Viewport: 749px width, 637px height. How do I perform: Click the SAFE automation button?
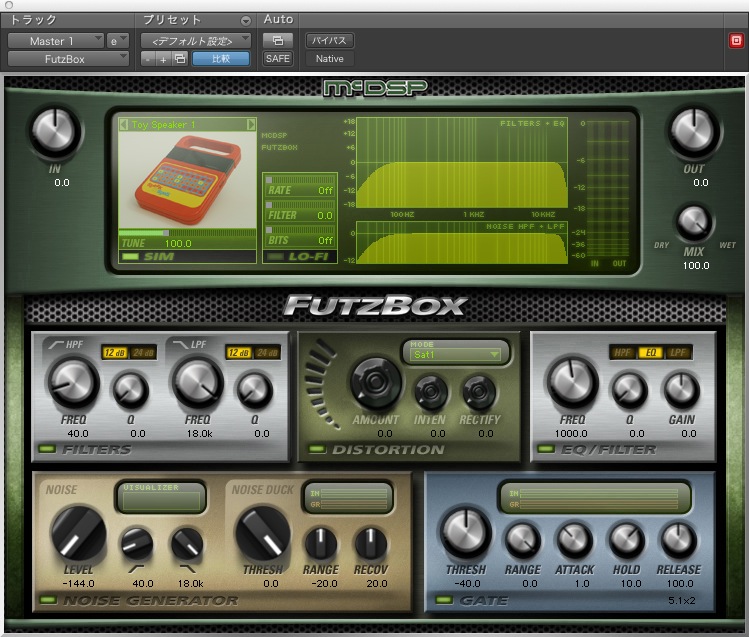point(278,59)
